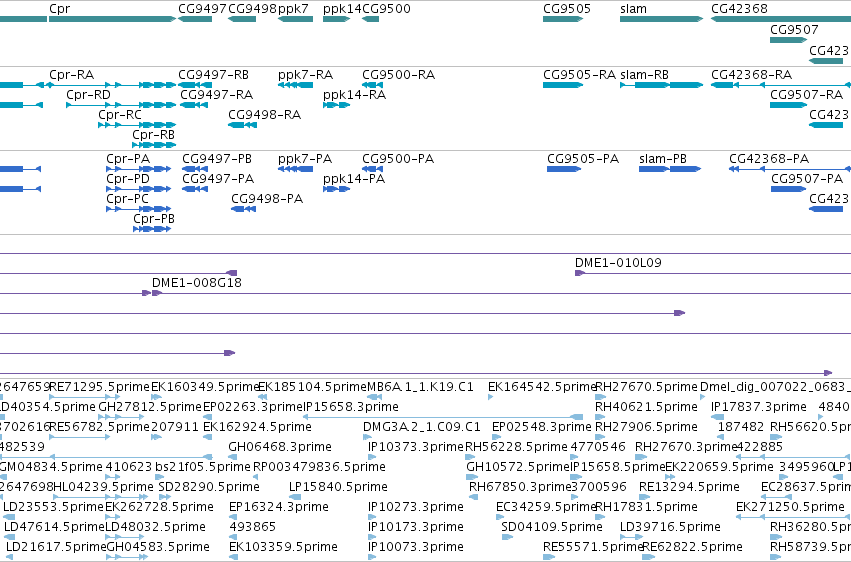Select protein Cpr-PD
This screenshot has width=851, height=562.
(138, 189)
